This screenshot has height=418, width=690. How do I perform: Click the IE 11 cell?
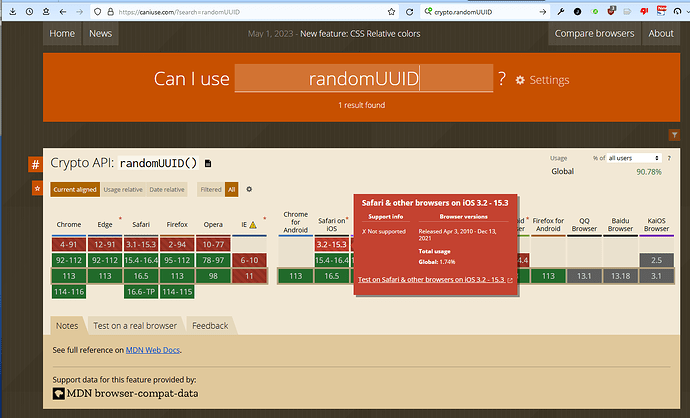[249, 276]
